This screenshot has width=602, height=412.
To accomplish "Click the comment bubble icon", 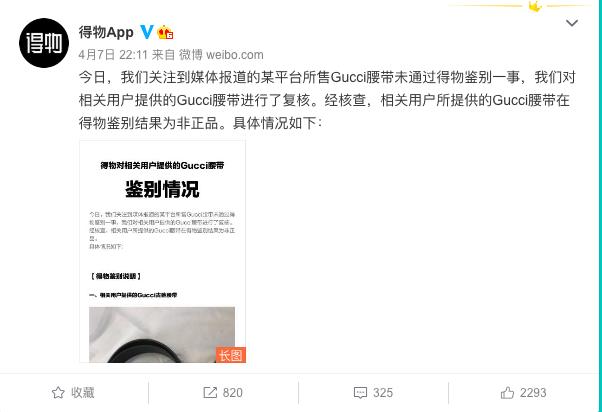I will point(360,392).
